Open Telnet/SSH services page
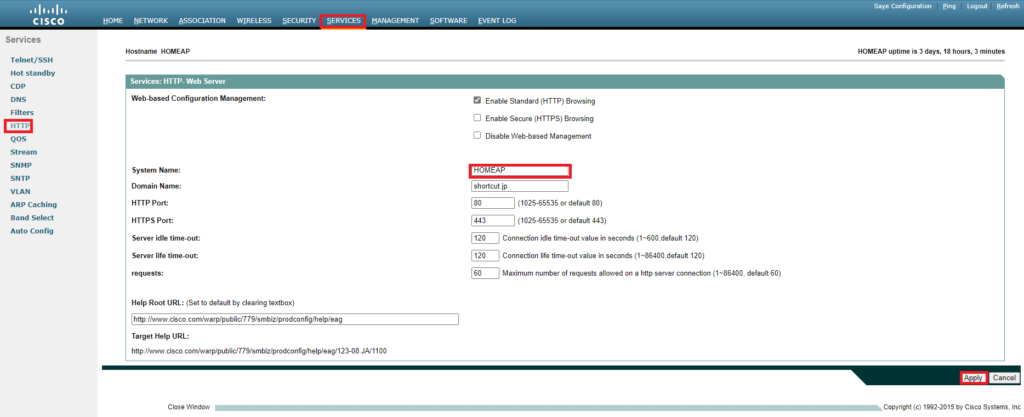This screenshot has width=1024, height=417. click(x=31, y=60)
